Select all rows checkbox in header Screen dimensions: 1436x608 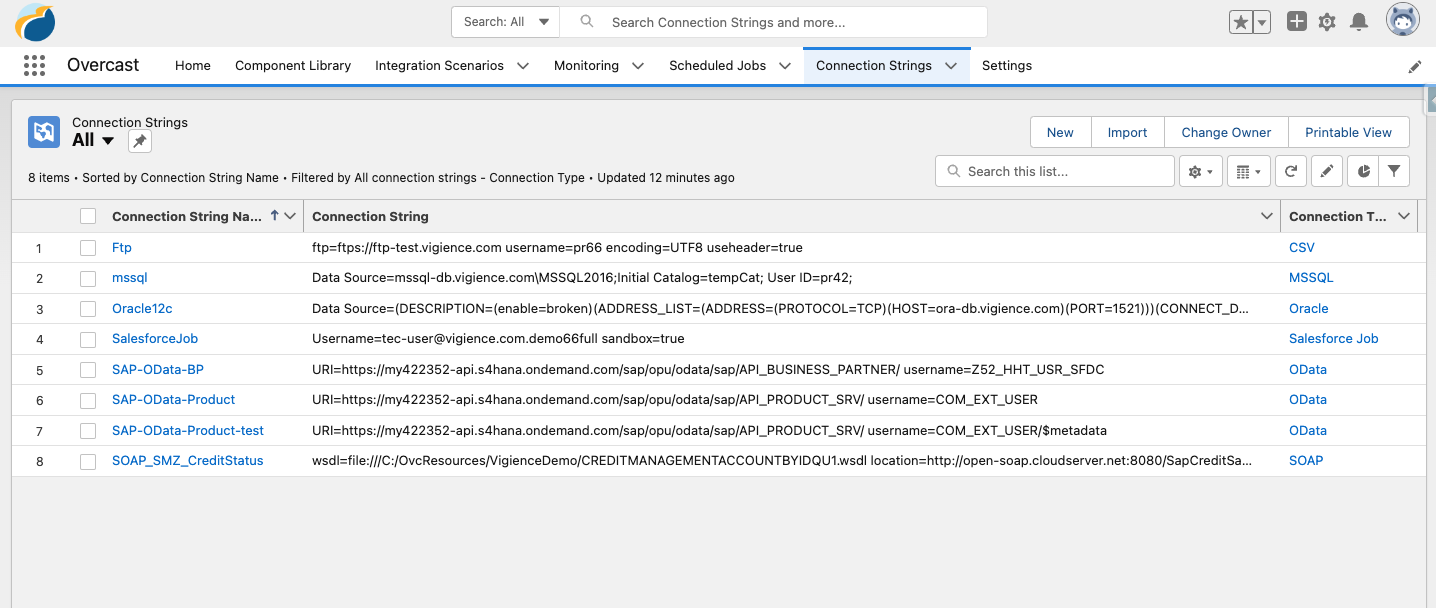click(x=88, y=216)
